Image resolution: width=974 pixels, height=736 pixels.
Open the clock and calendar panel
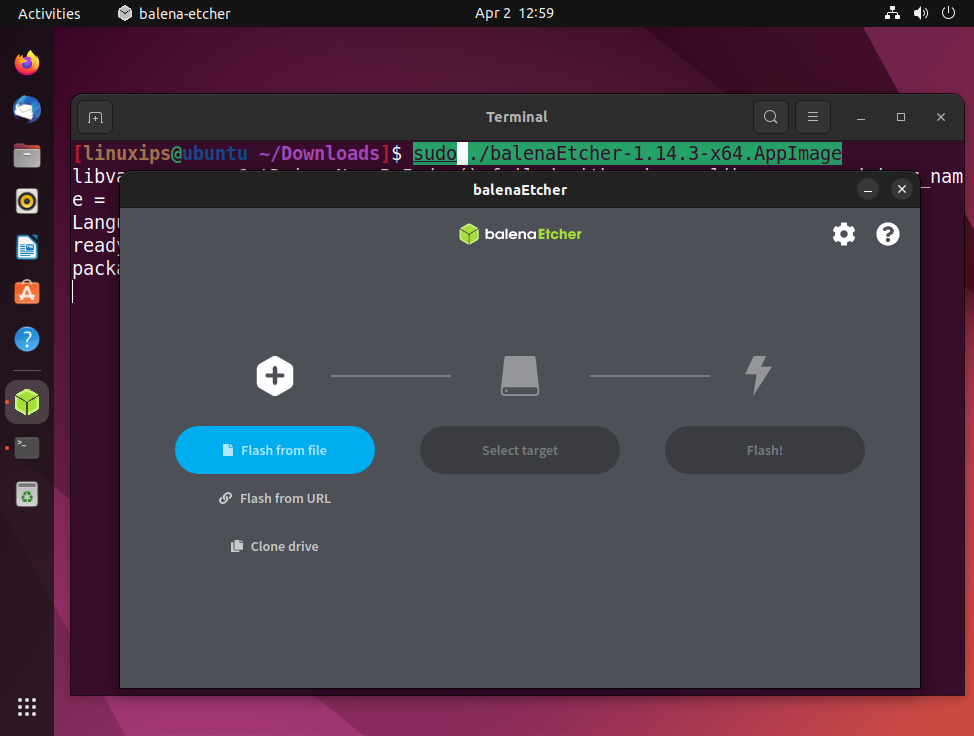[514, 13]
